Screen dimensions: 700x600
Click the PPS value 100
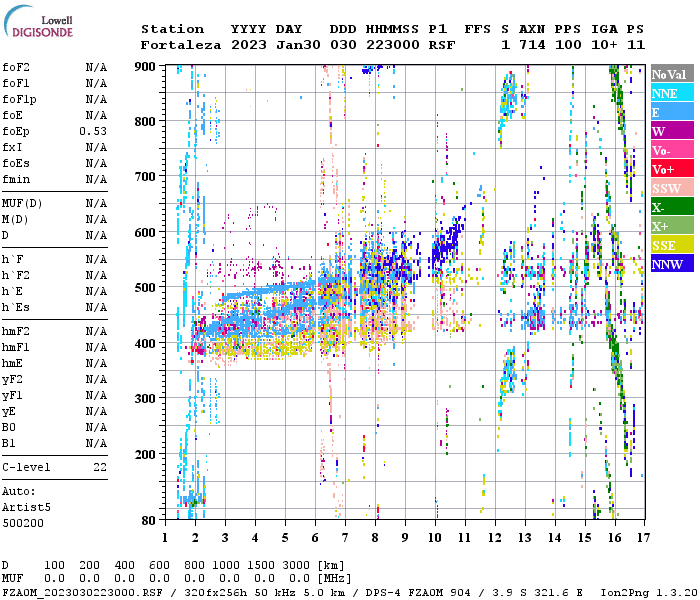click(568, 45)
